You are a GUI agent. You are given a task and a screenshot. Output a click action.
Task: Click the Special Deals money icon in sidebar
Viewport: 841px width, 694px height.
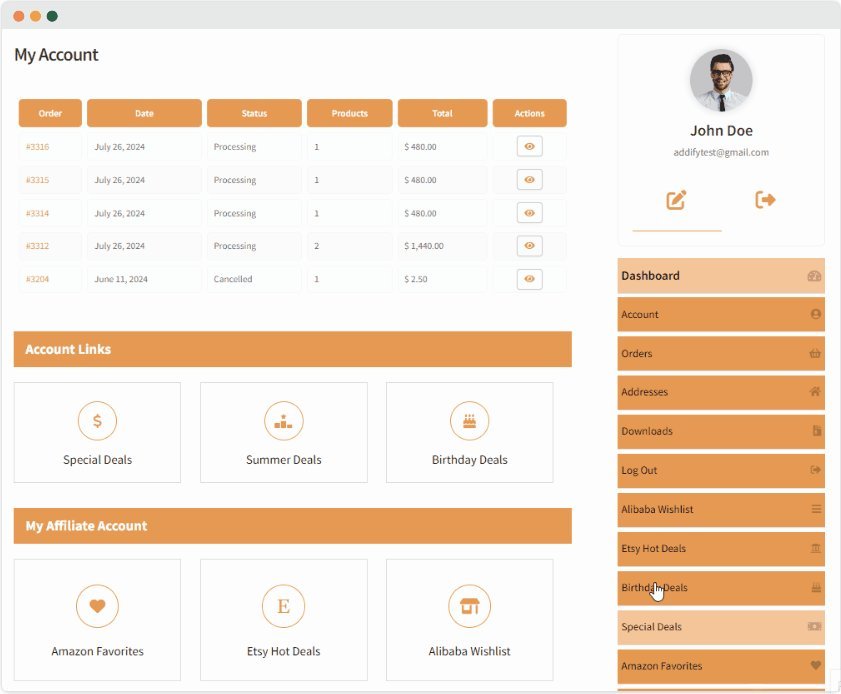(815, 626)
